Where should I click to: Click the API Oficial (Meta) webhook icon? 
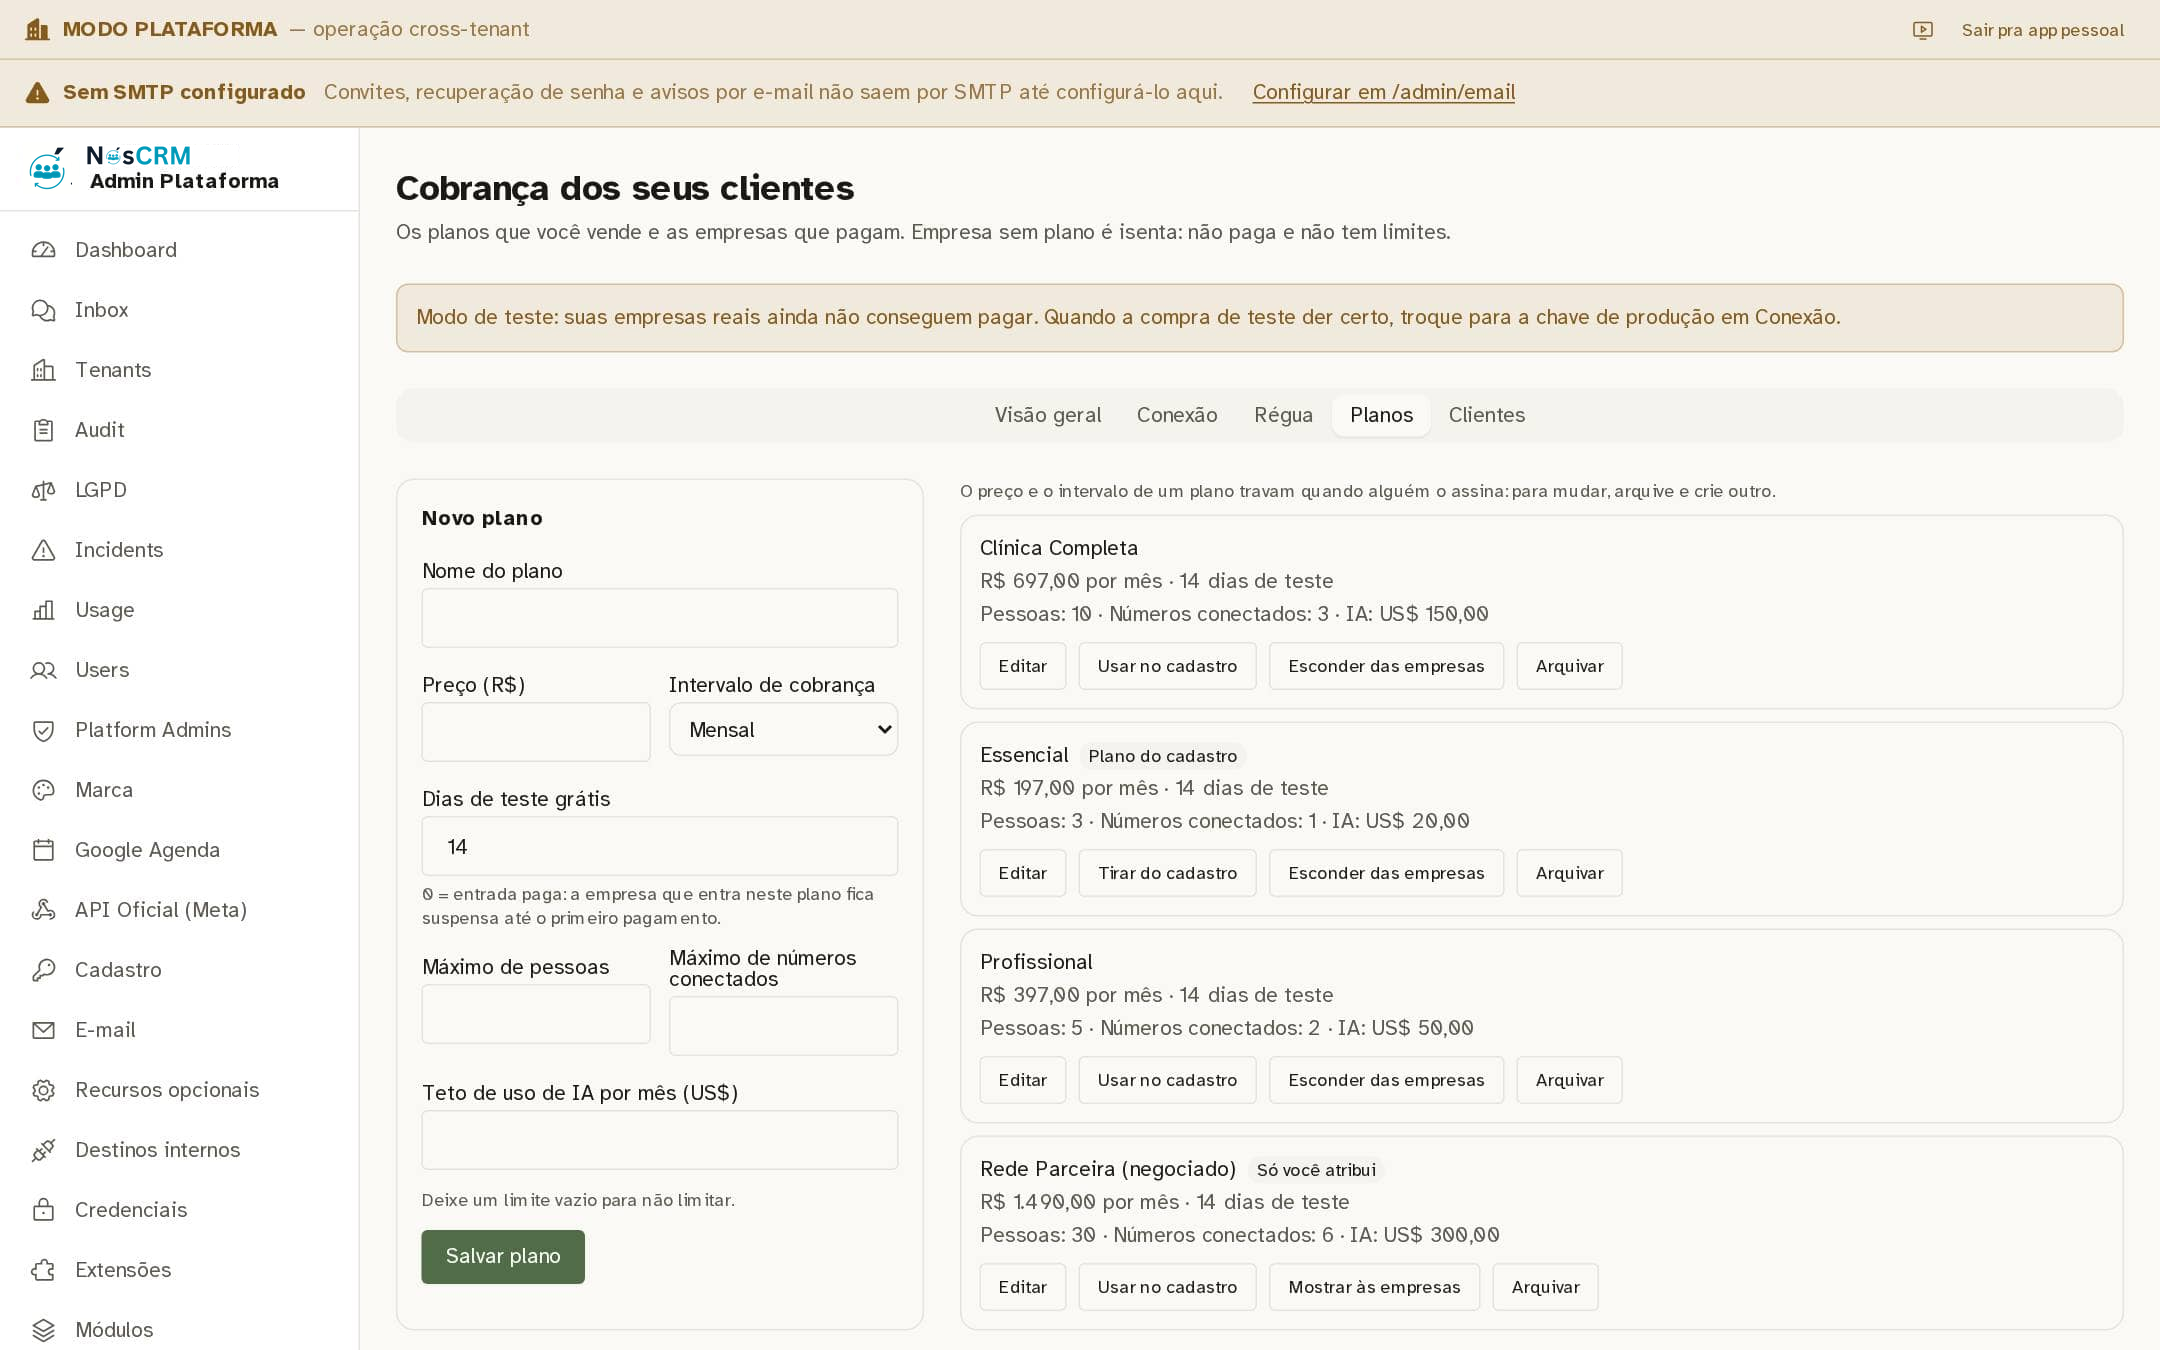coord(43,910)
